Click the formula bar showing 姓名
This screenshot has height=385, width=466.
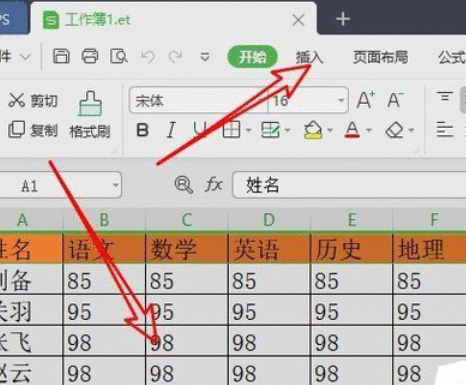[x=349, y=185]
